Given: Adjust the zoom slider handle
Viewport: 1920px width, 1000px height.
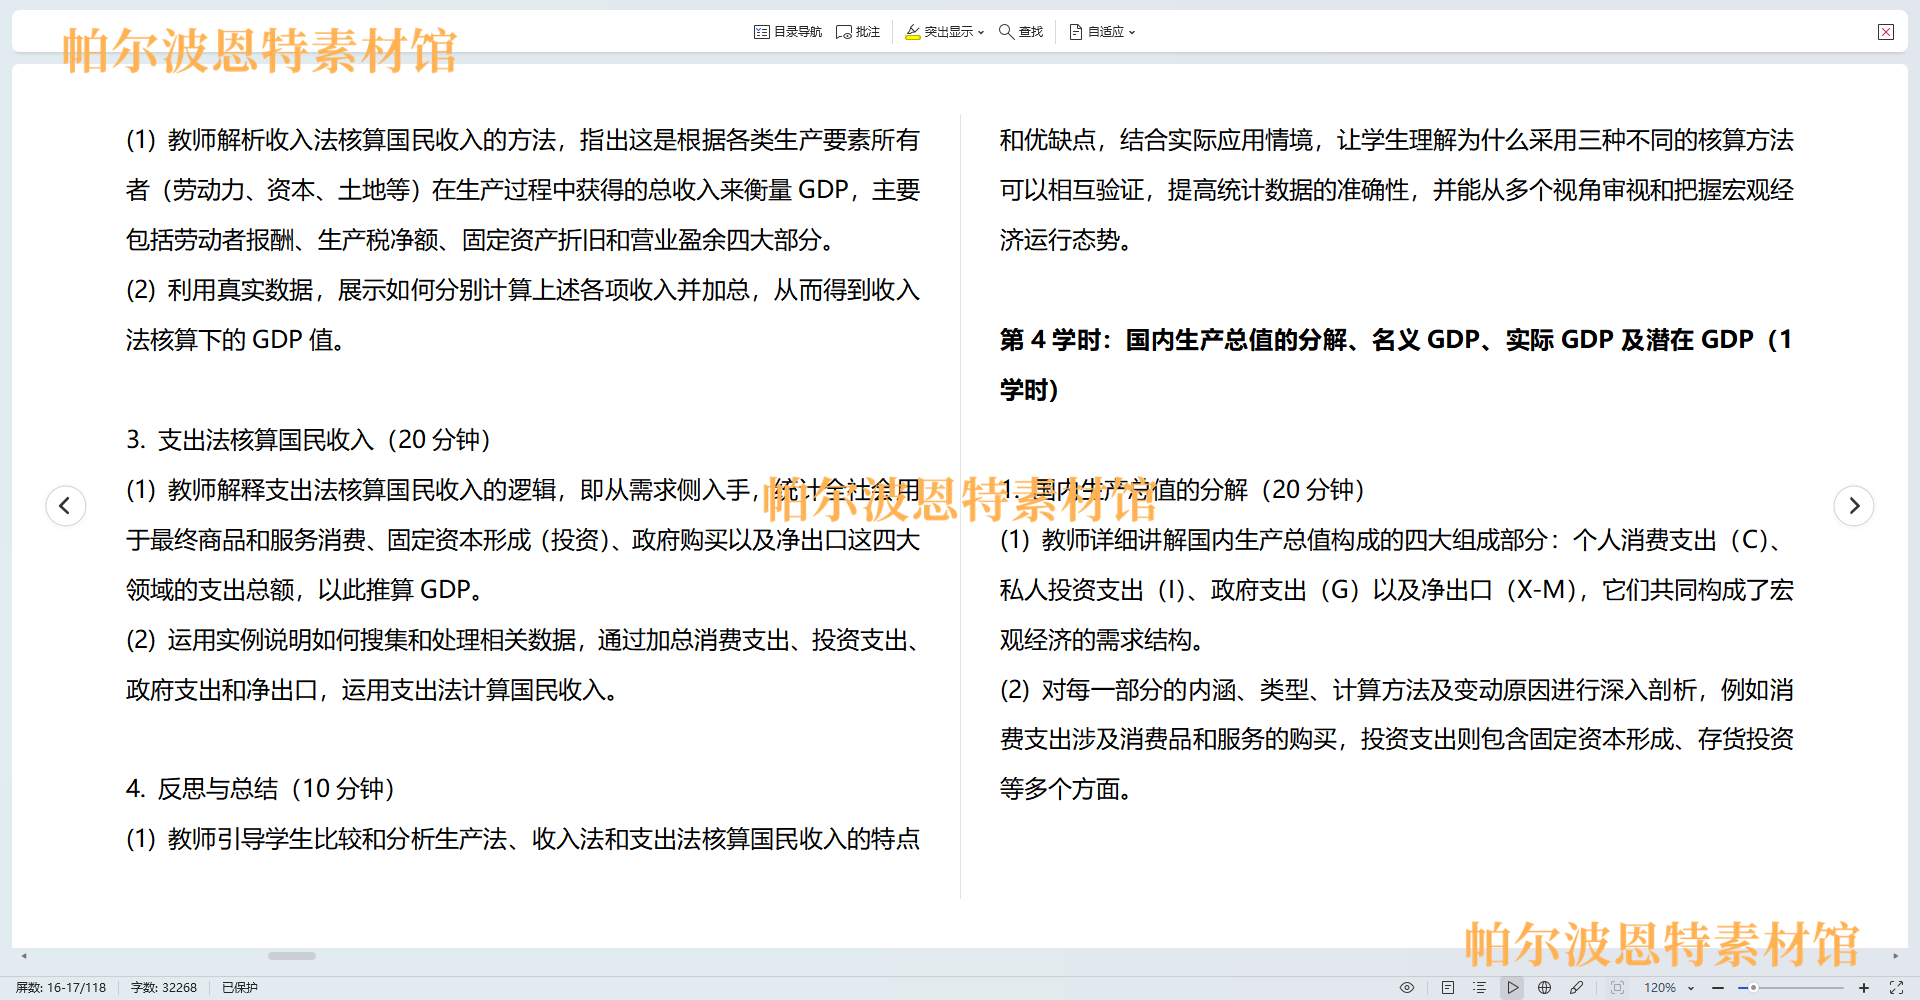Looking at the screenshot, I should [x=1753, y=988].
